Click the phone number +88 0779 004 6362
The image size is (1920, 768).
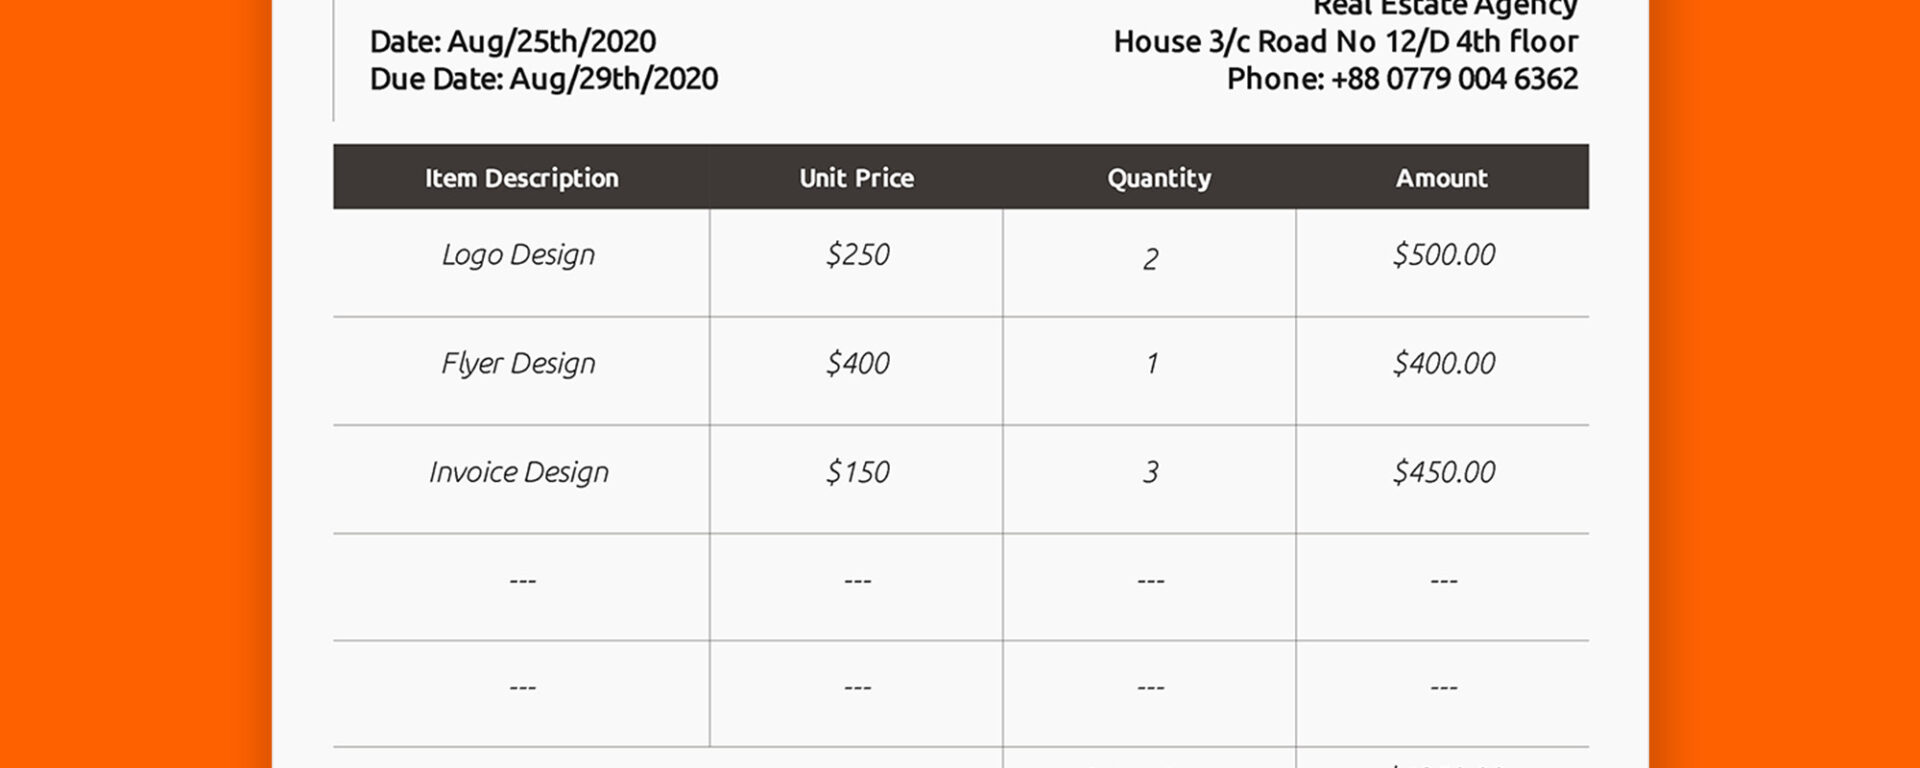1454,79
